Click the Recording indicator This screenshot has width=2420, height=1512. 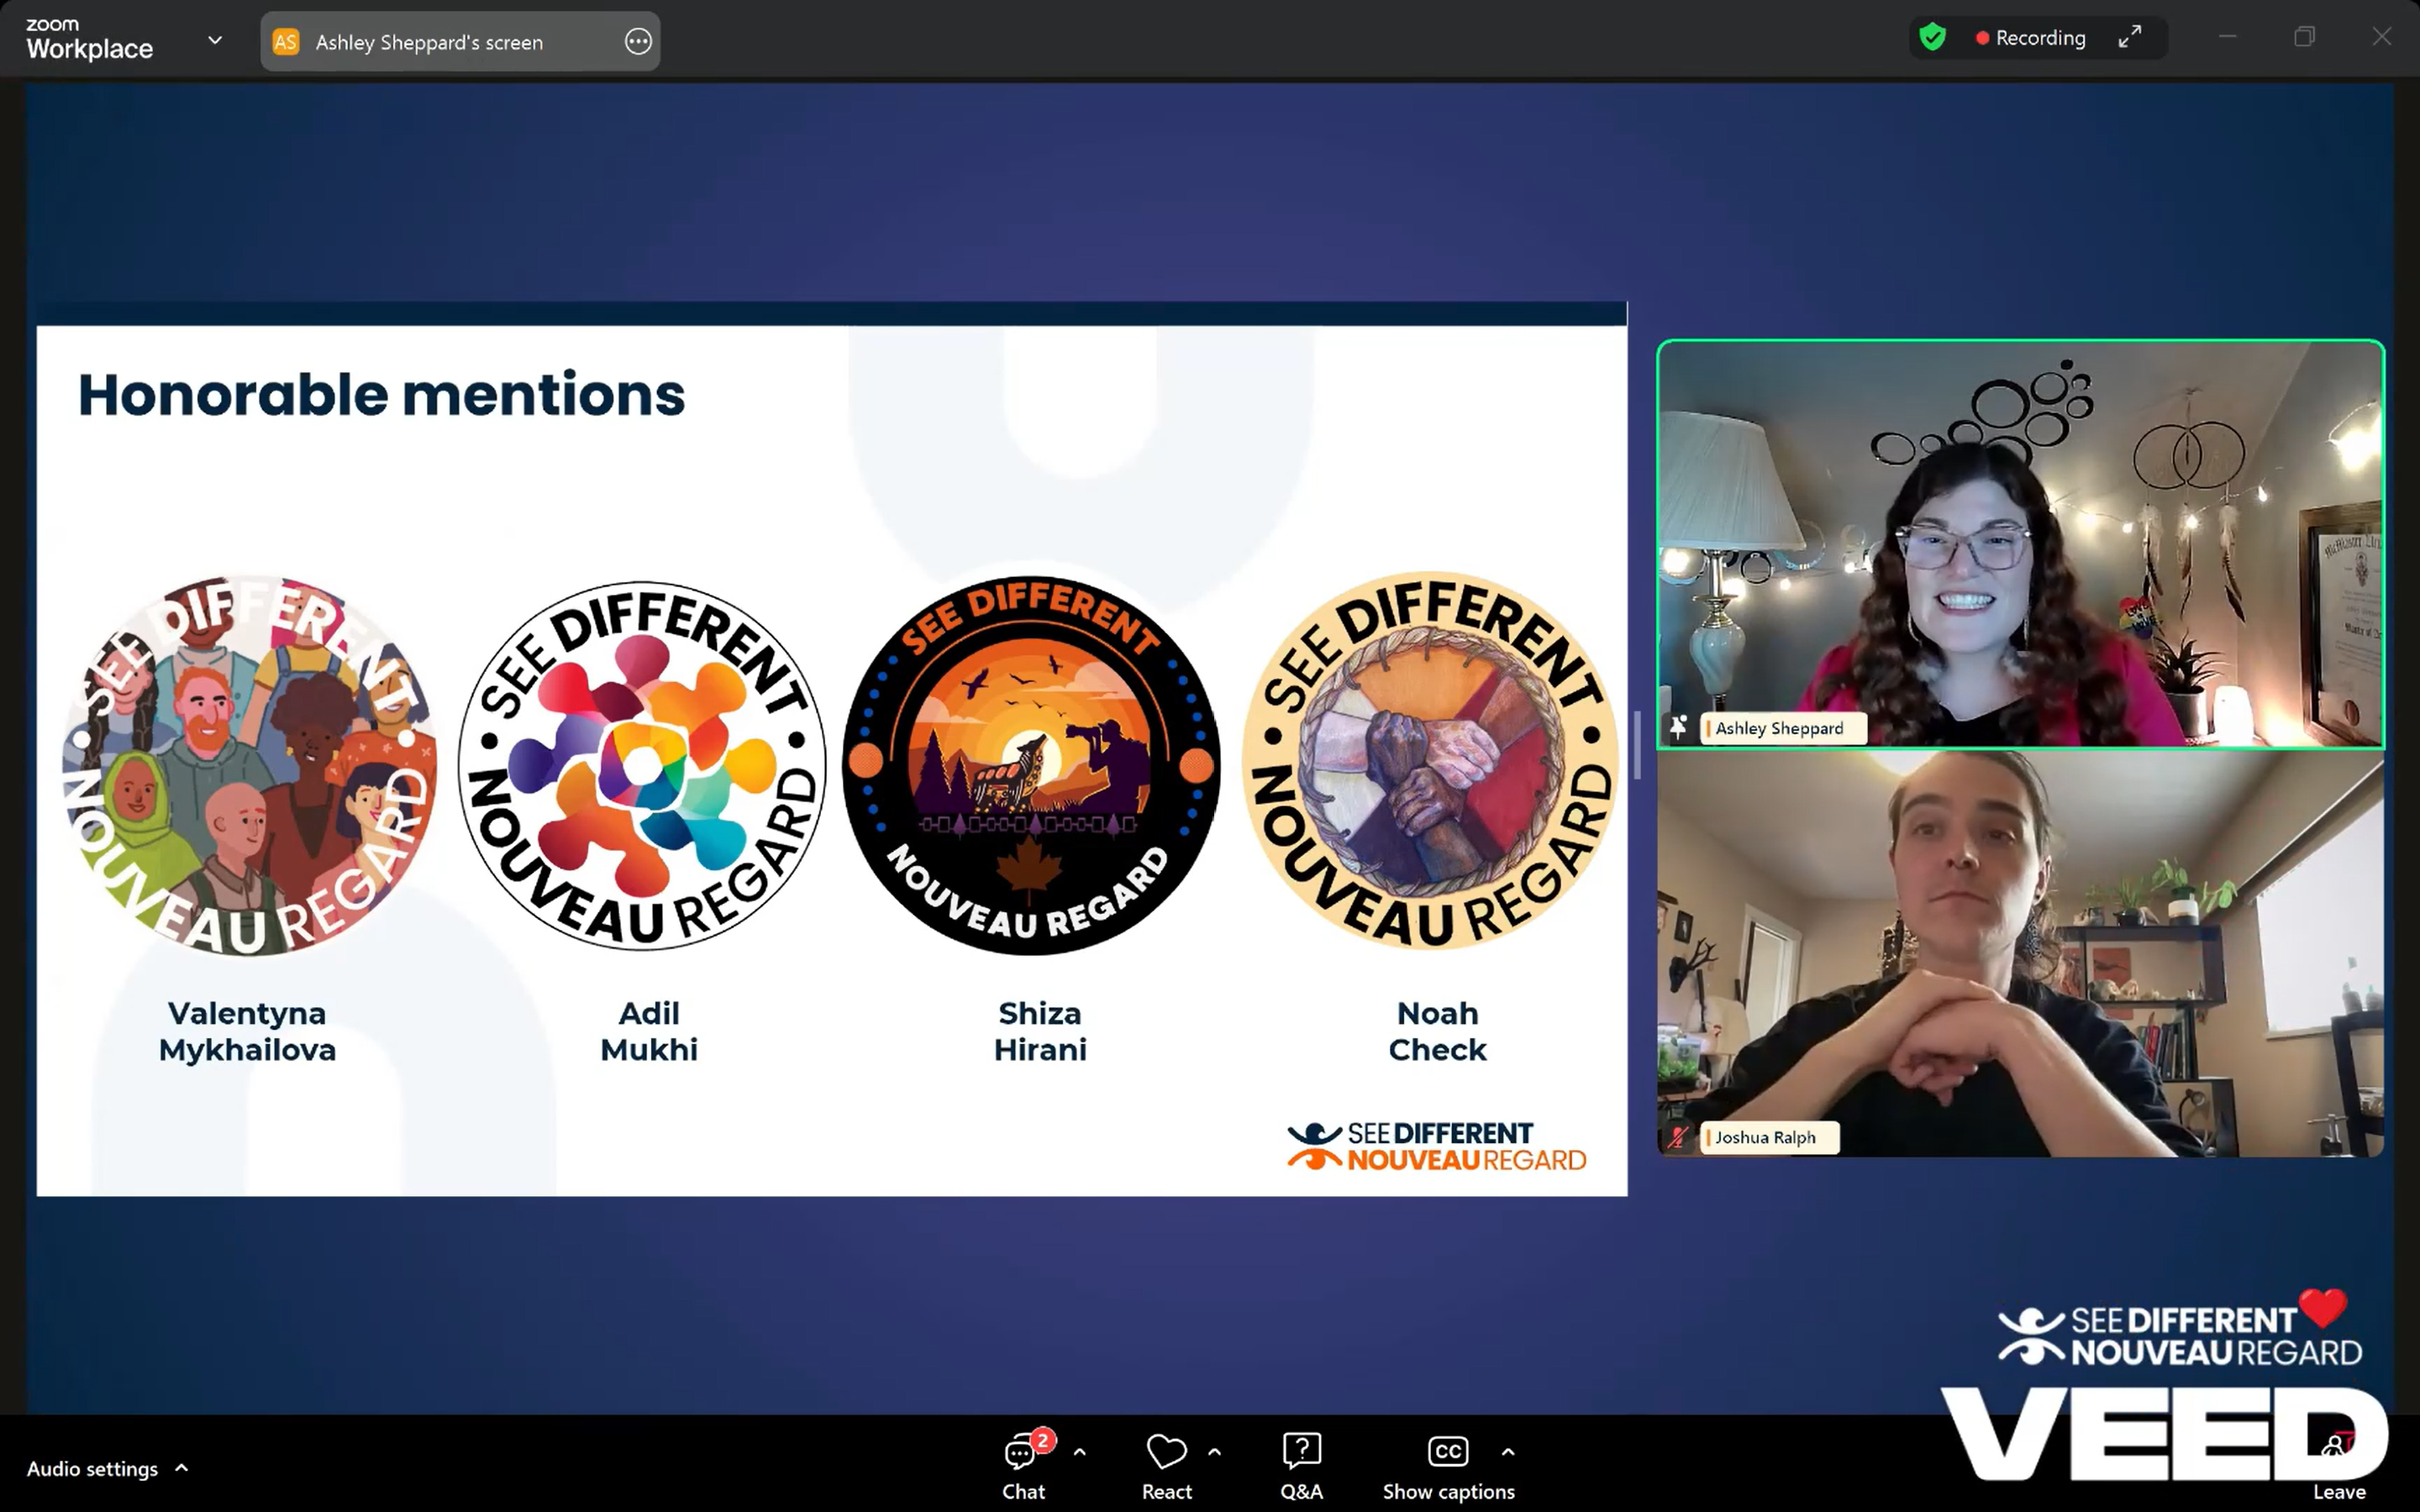(x=2030, y=38)
